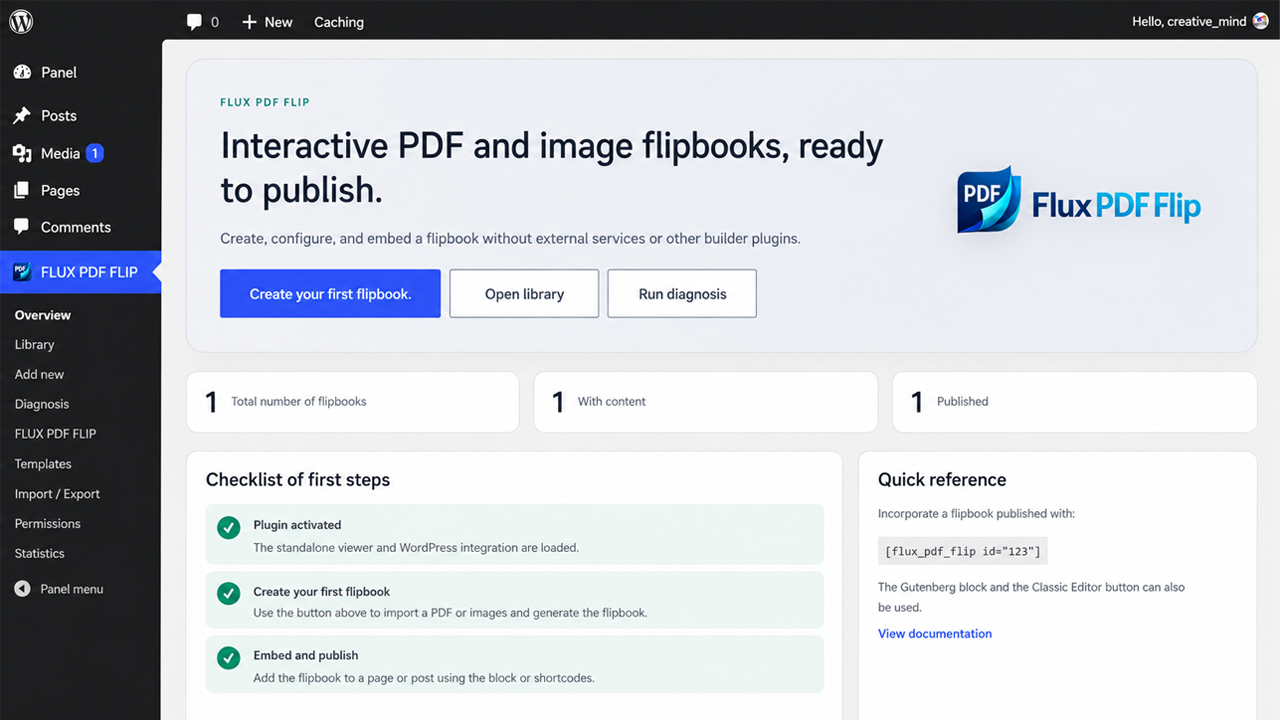
Task: Open the New content menu
Action: [x=267, y=22]
